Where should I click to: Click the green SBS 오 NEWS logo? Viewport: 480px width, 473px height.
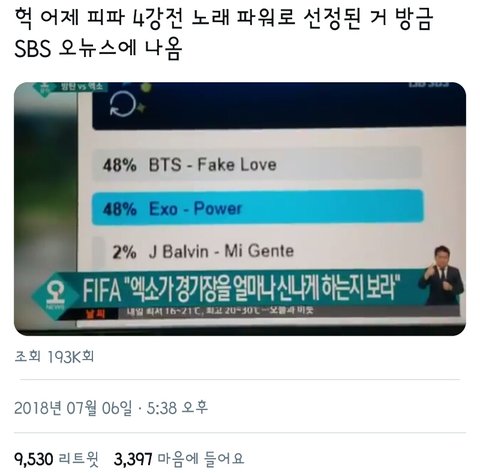coord(55,294)
